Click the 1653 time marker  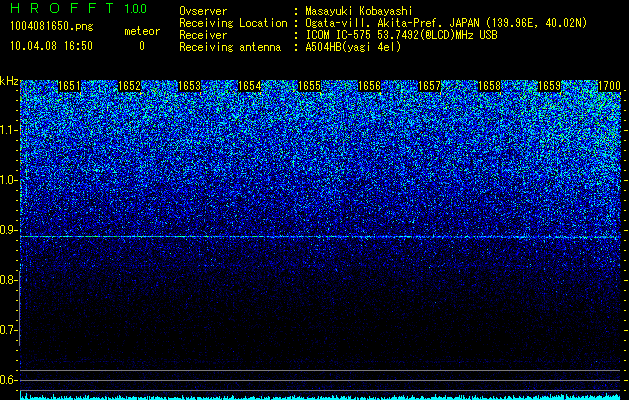[x=189, y=86]
